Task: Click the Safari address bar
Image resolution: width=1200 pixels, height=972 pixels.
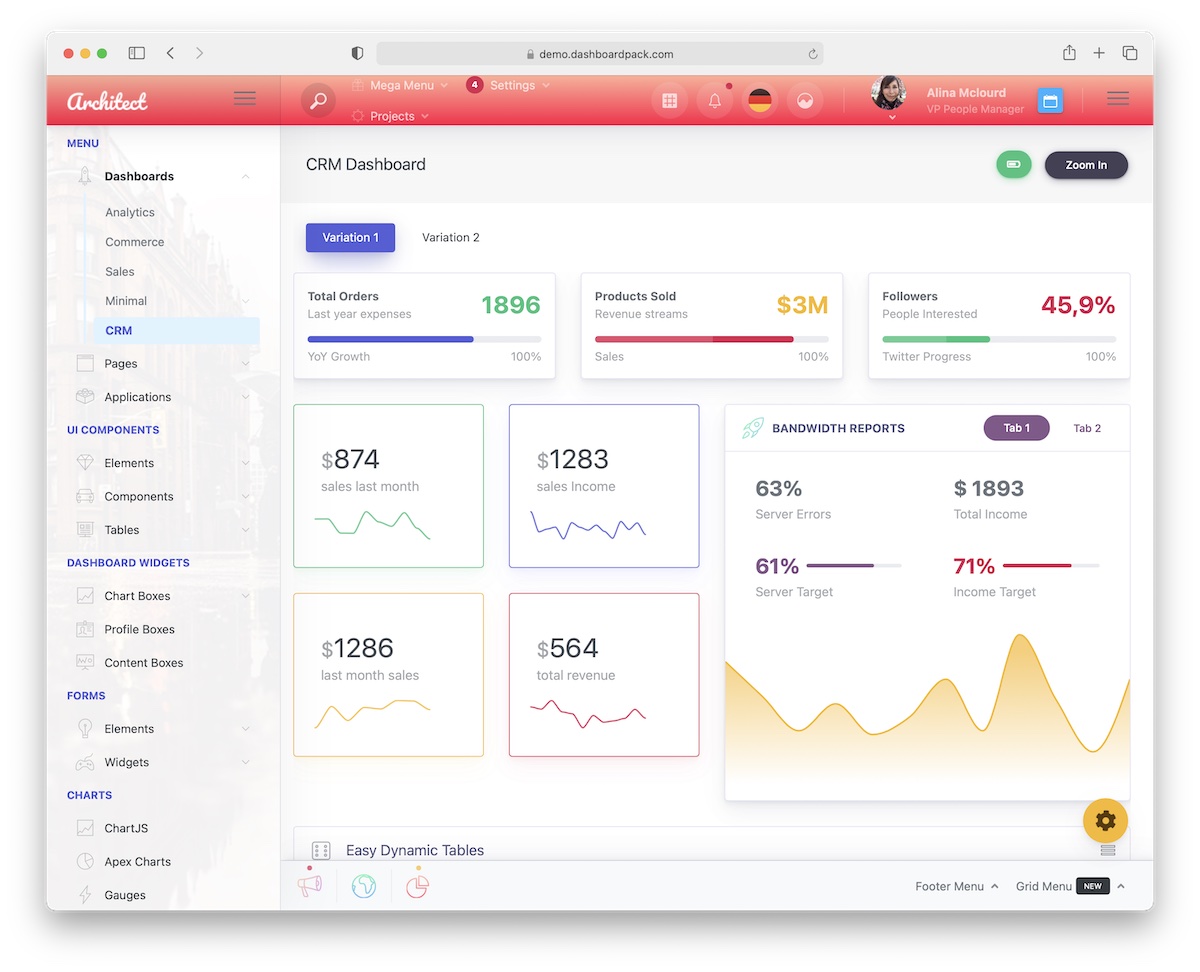Action: [600, 53]
